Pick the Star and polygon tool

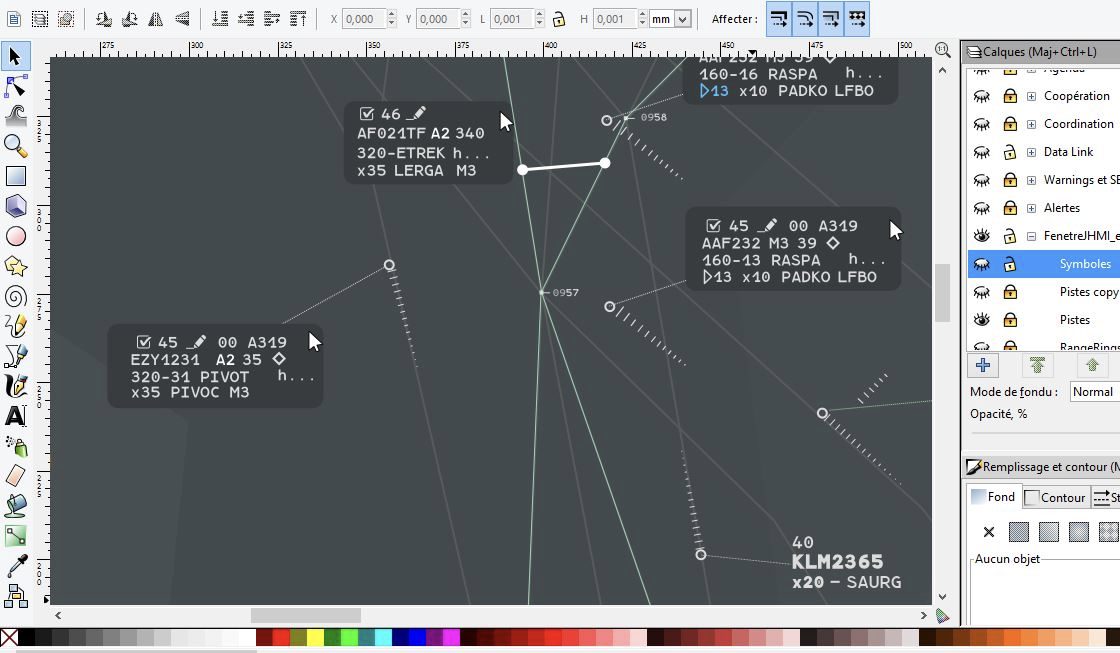click(x=15, y=266)
